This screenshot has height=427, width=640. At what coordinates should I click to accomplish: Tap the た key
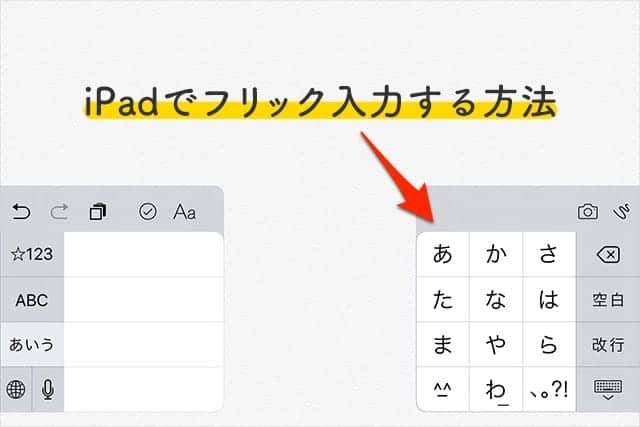point(443,300)
